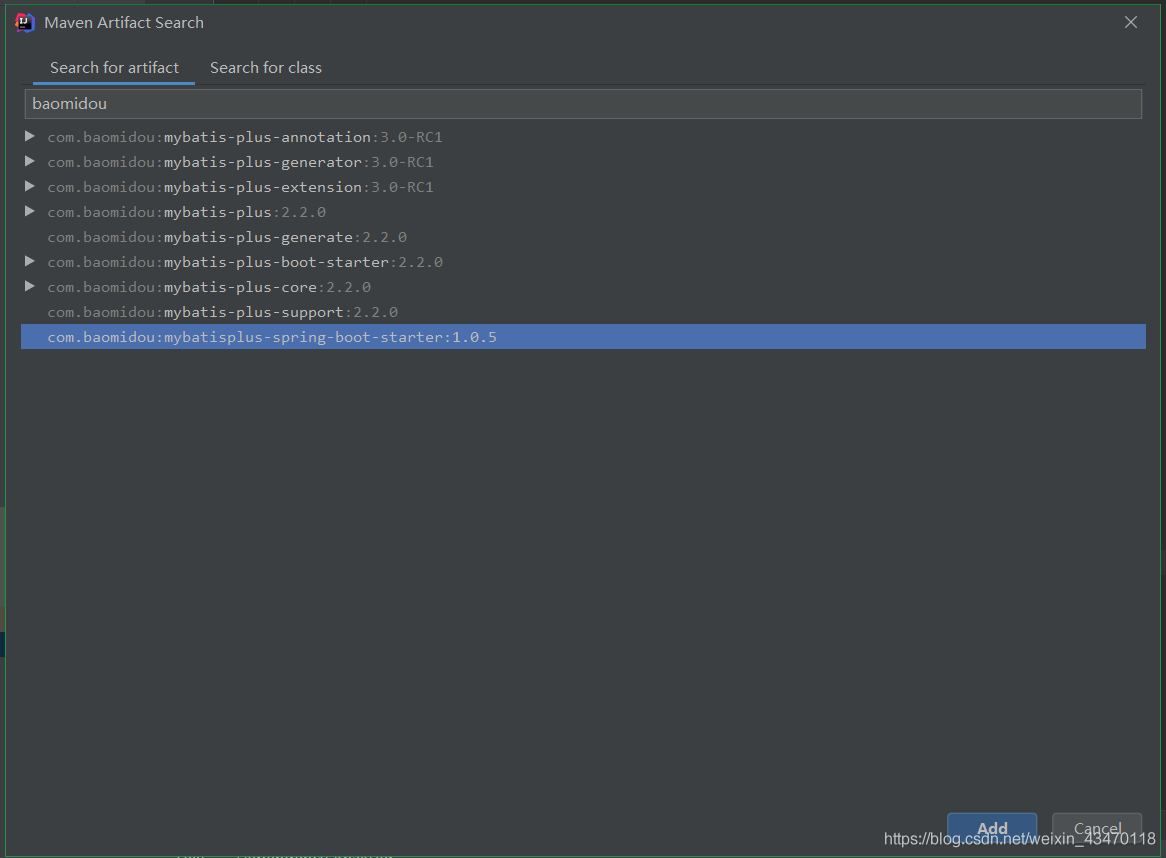The height and width of the screenshot is (858, 1166).
Task: Click the Add button
Action: coord(992,828)
